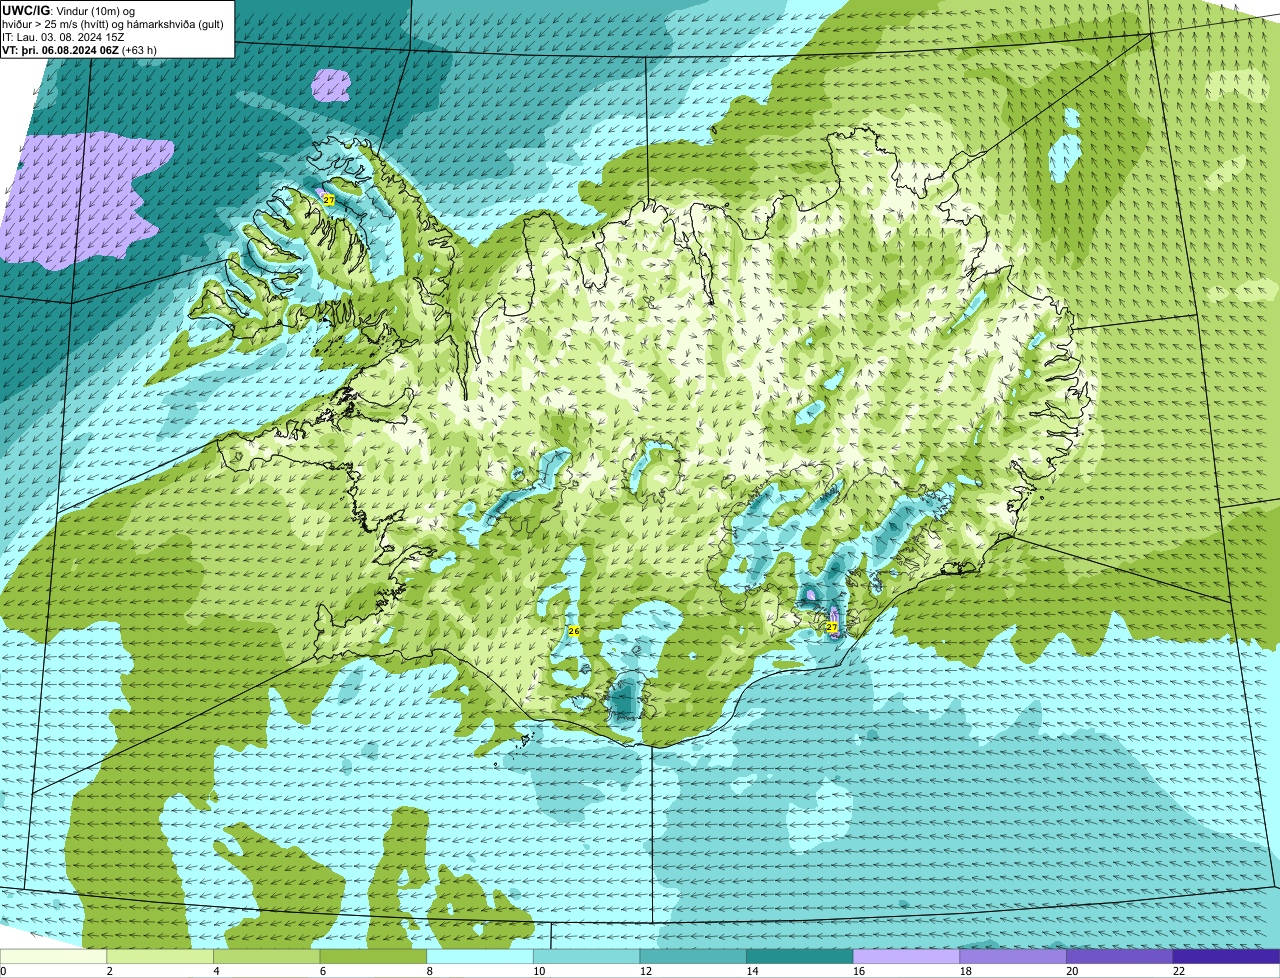Click the legend value 12
The height and width of the screenshot is (978, 1280).
click(645, 971)
